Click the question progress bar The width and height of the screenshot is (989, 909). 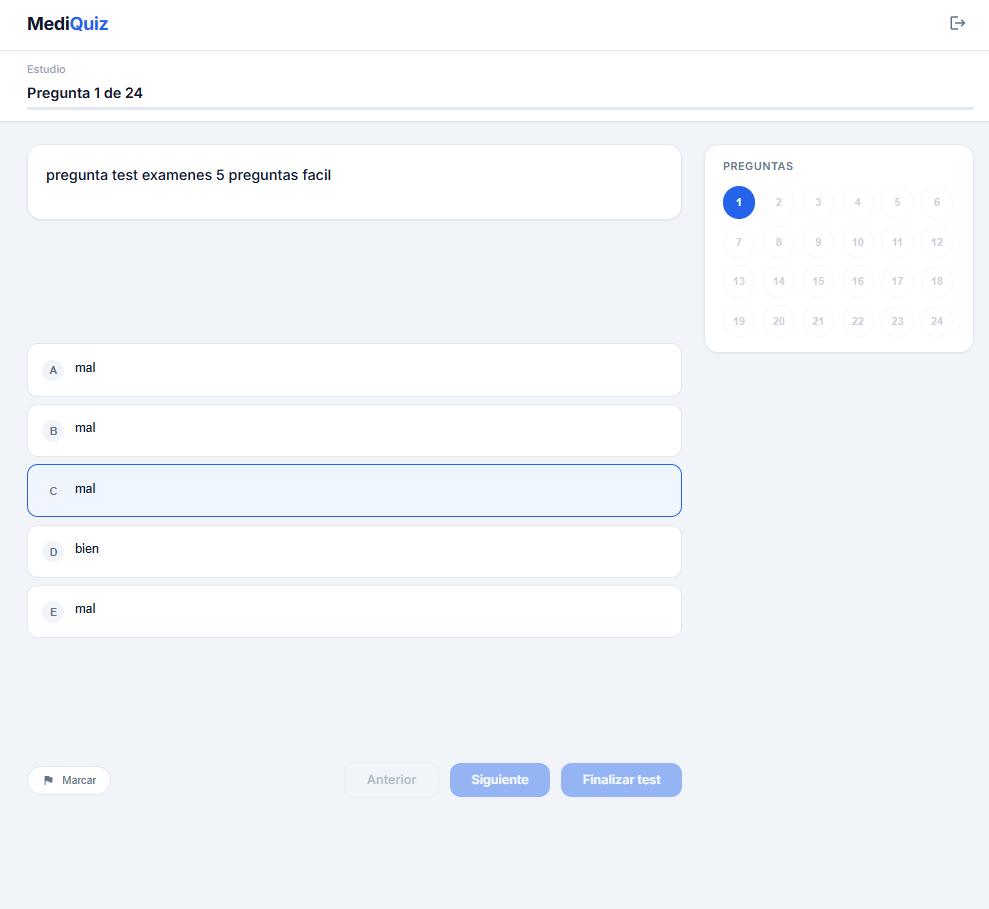click(x=500, y=107)
